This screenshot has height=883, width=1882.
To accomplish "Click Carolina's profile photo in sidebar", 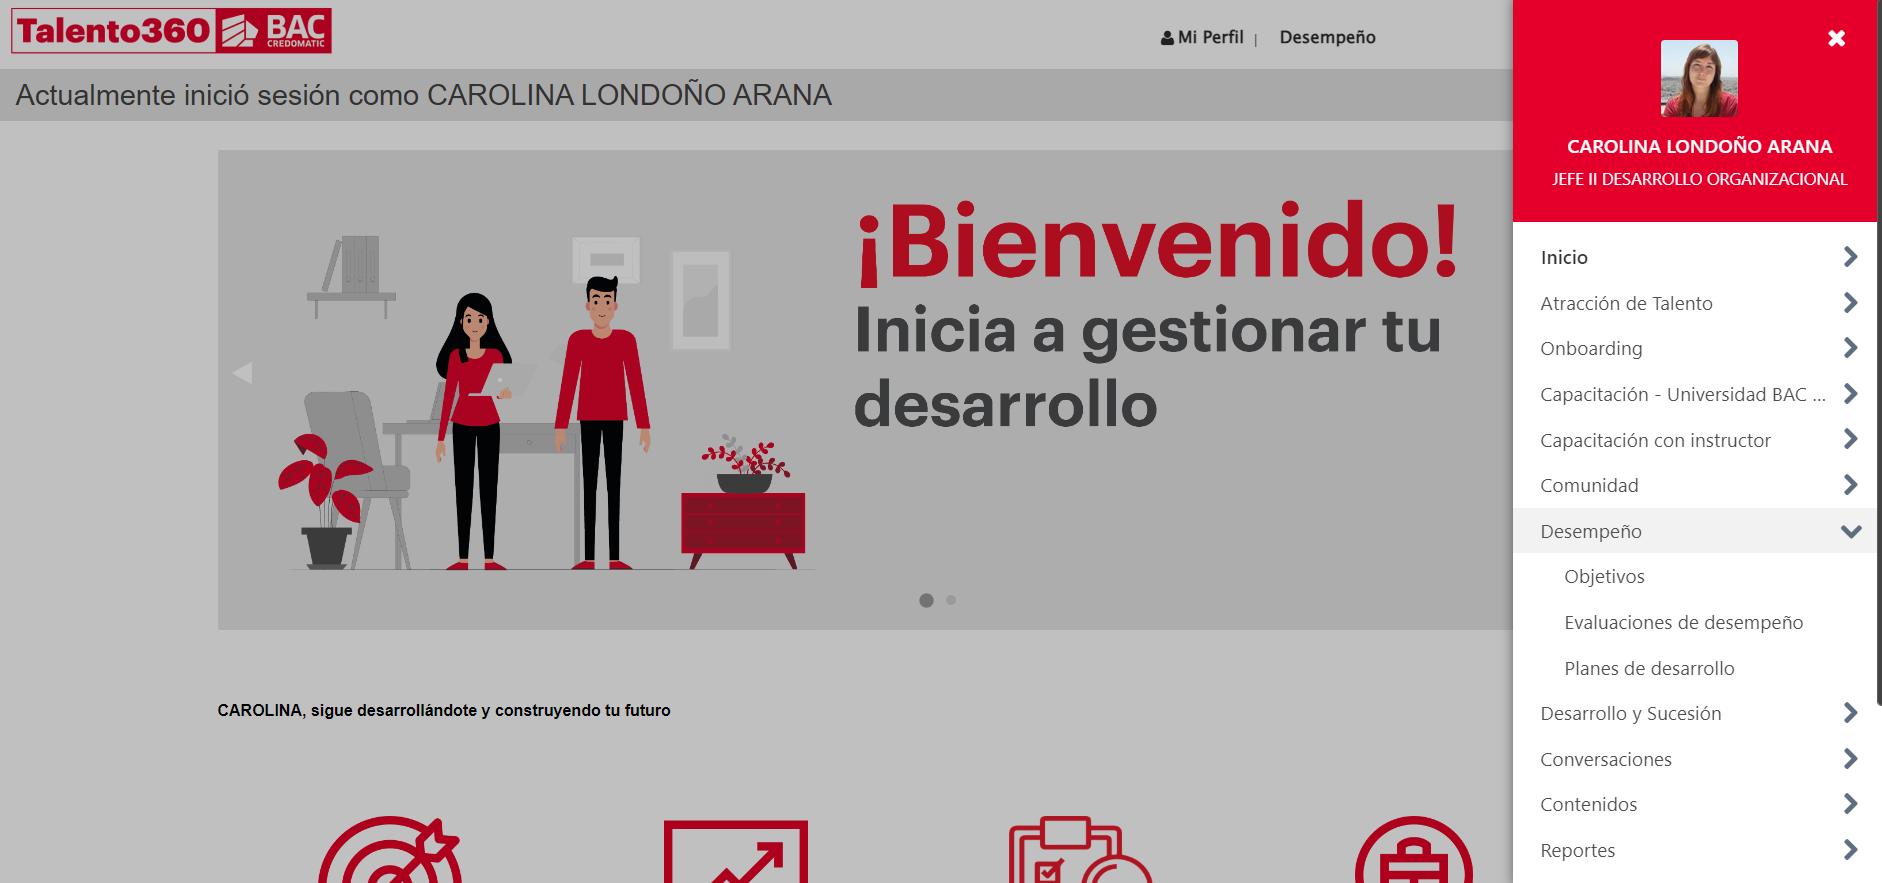I will point(1699,78).
